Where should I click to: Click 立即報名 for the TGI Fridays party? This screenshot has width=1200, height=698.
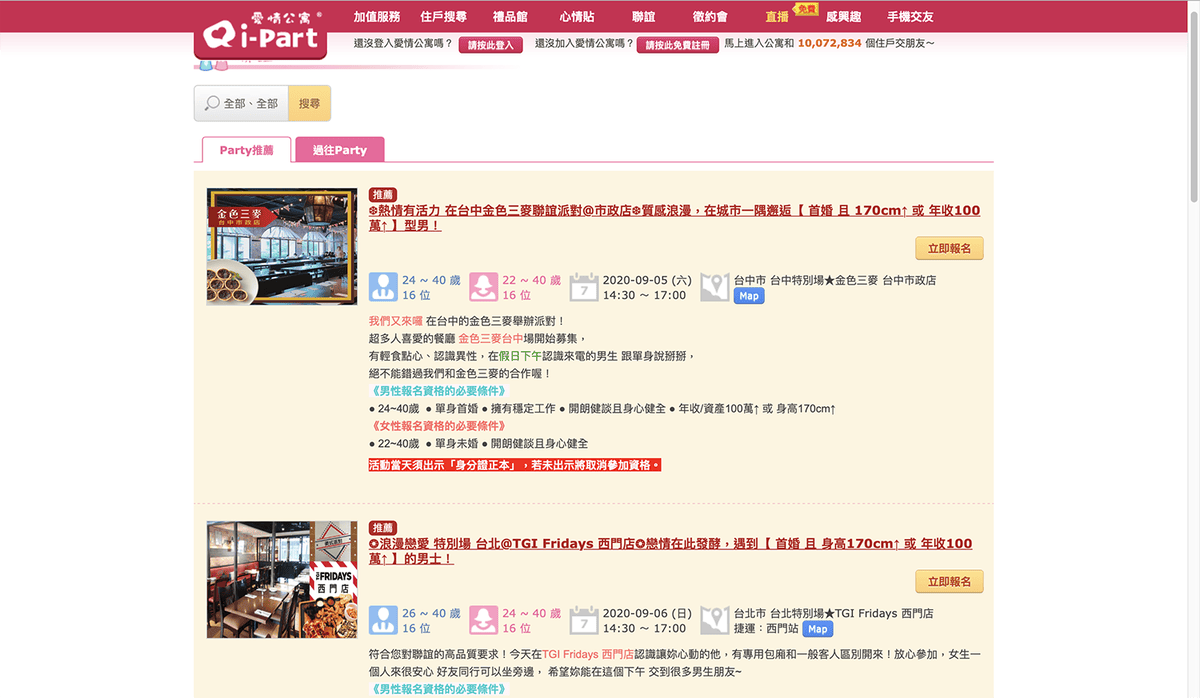tap(949, 581)
